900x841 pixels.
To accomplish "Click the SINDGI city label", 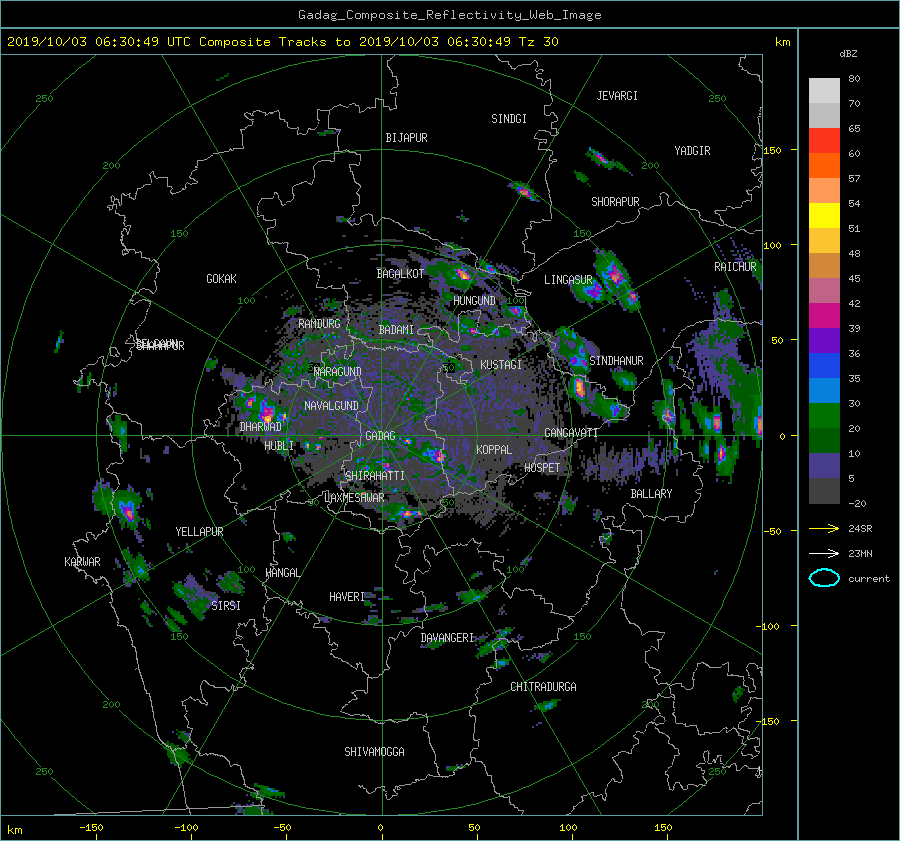I will coord(509,119).
